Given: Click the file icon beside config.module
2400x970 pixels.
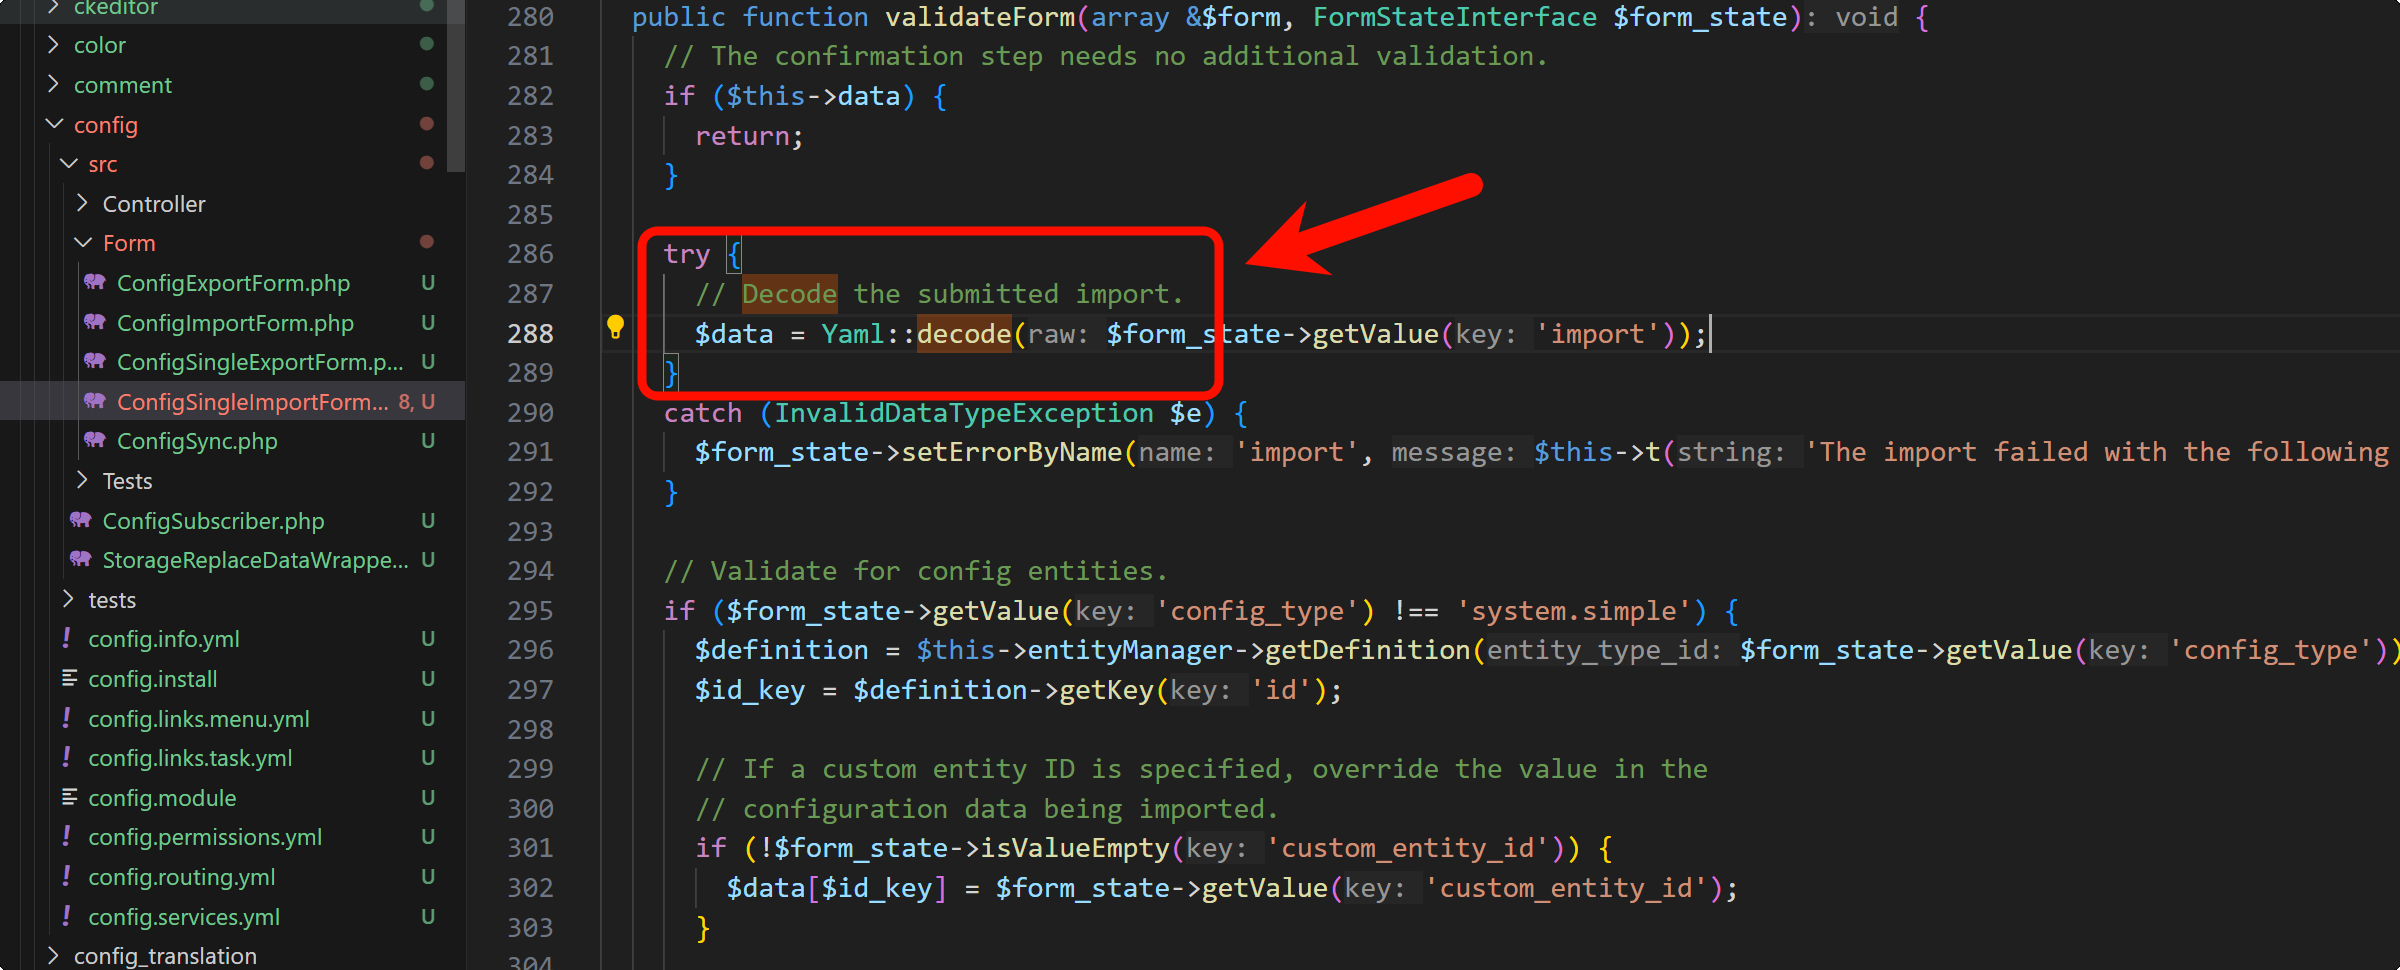Looking at the screenshot, I should 69,797.
